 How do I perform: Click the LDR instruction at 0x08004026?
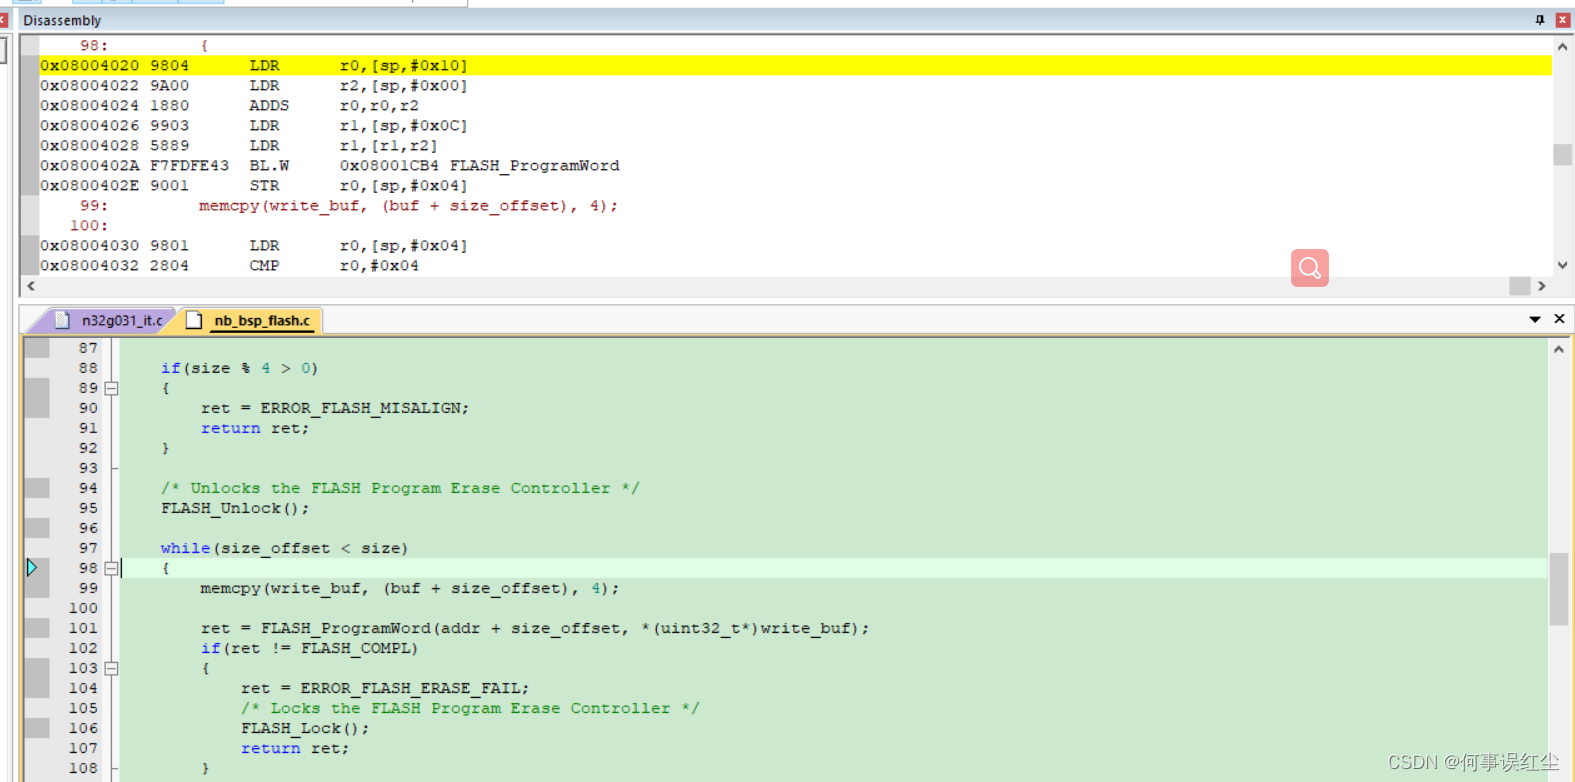[x=254, y=126]
